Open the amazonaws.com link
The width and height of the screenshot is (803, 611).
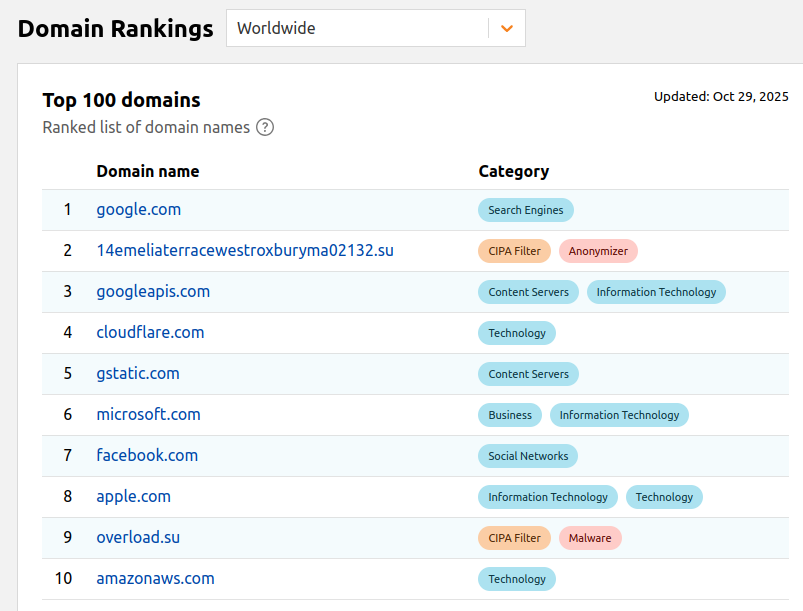tap(155, 578)
